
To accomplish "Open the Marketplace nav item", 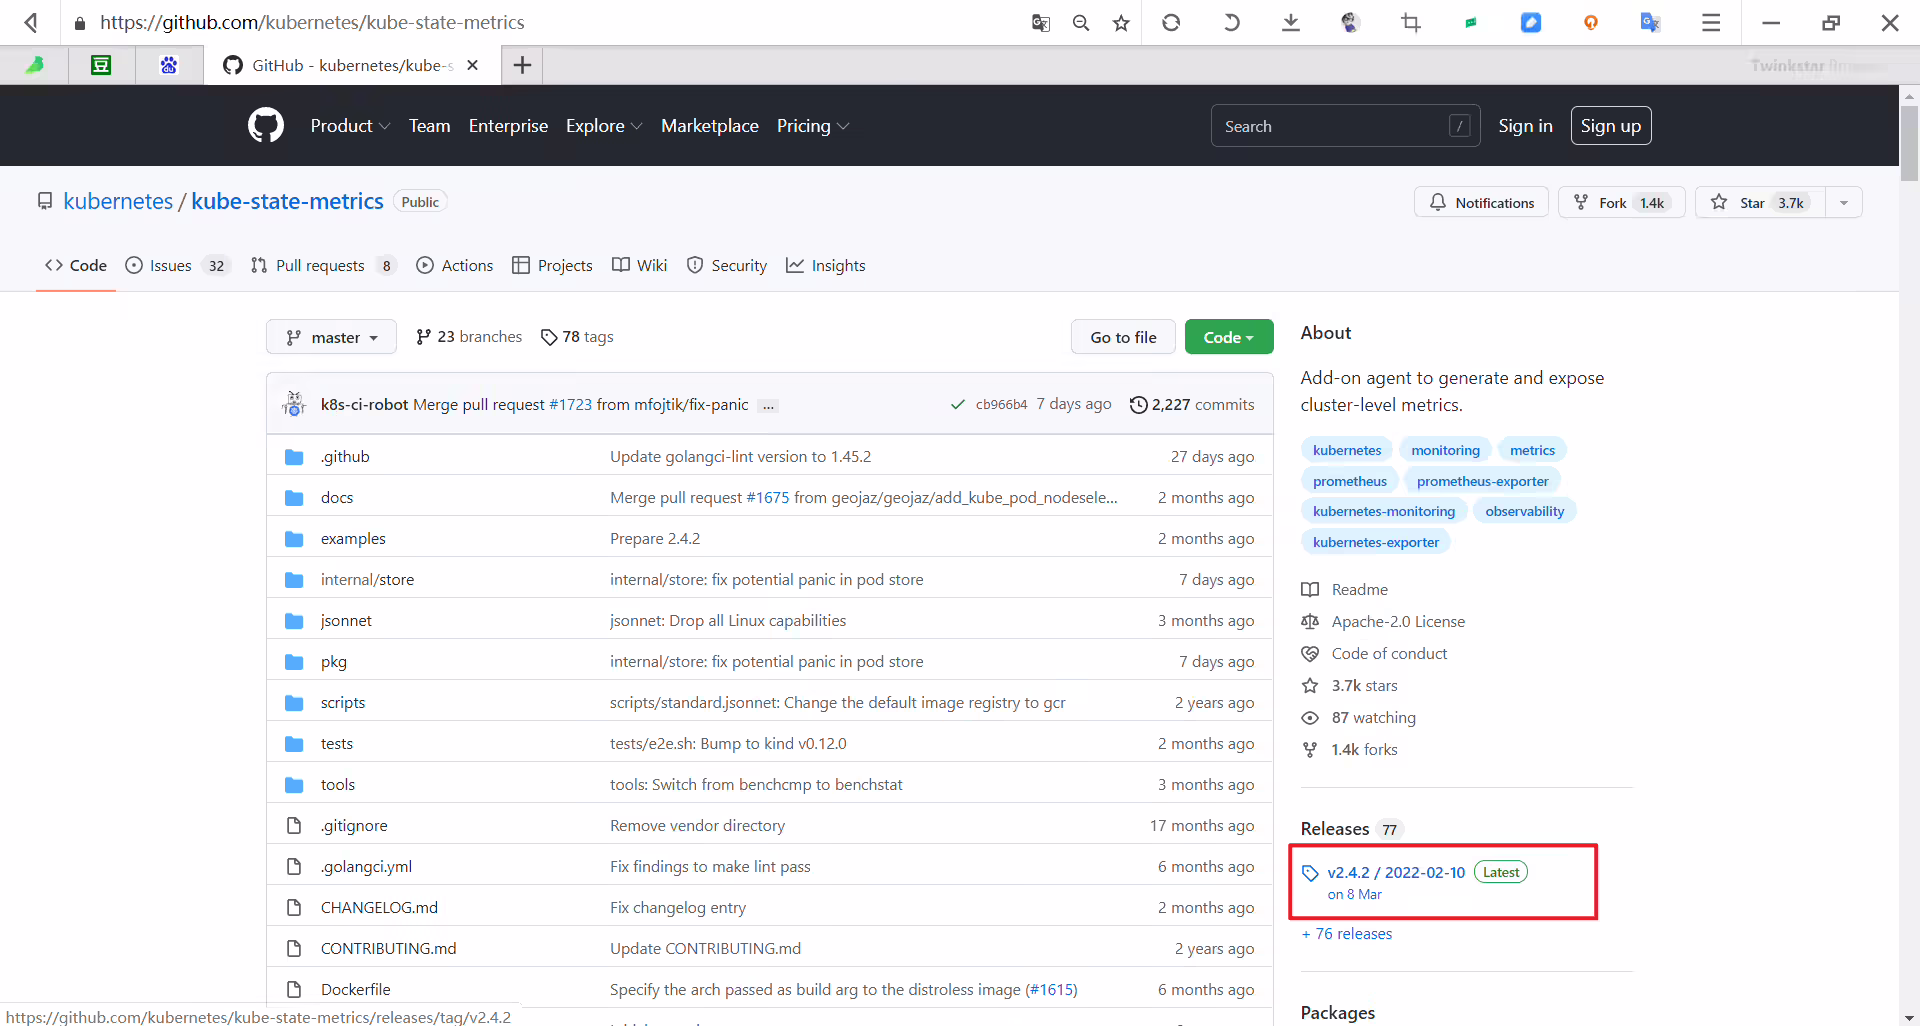I will [710, 126].
